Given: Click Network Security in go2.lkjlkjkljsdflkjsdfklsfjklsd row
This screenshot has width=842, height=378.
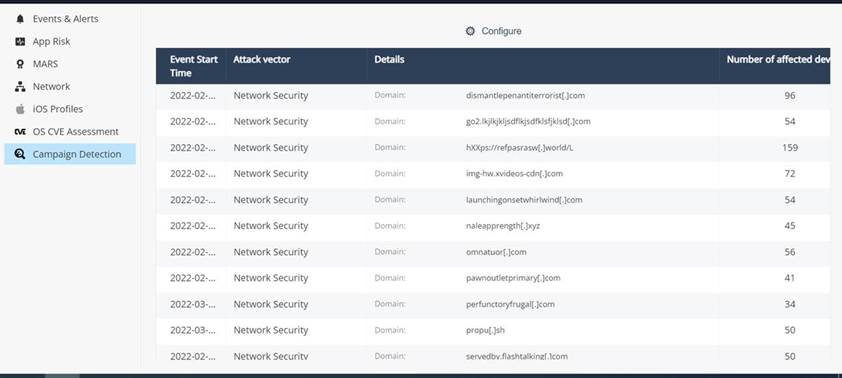Looking at the screenshot, I should click(x=271, y=121).
